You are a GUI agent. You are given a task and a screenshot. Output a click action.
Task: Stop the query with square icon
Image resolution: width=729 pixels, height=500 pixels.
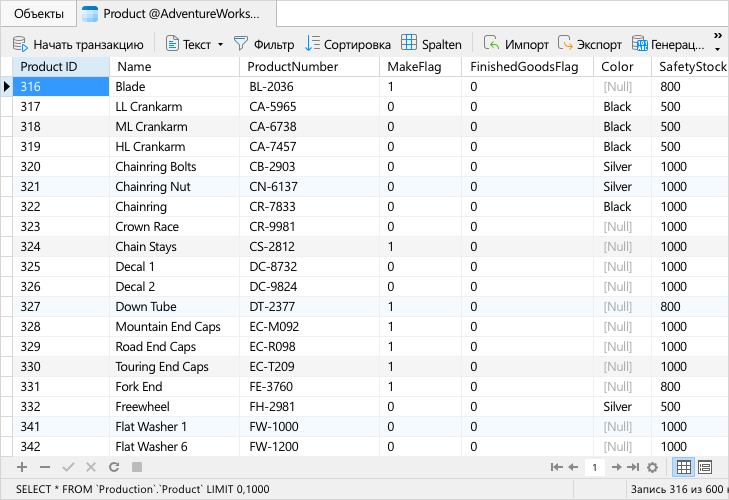pyautogui.click(x=137, y=467)
